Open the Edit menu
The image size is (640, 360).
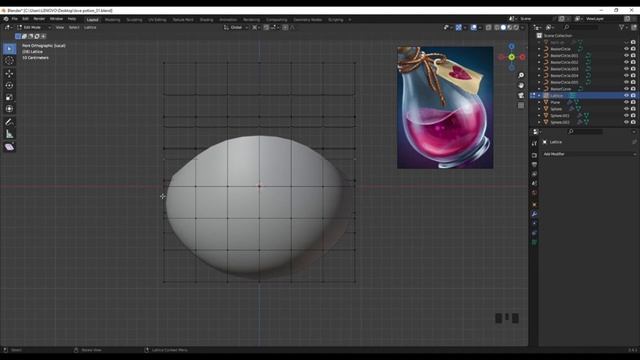[25, 19]
